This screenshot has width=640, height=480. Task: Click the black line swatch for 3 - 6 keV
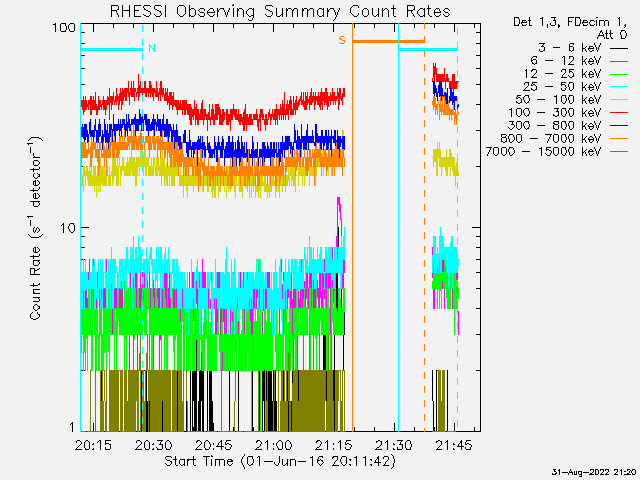(619, 49)
